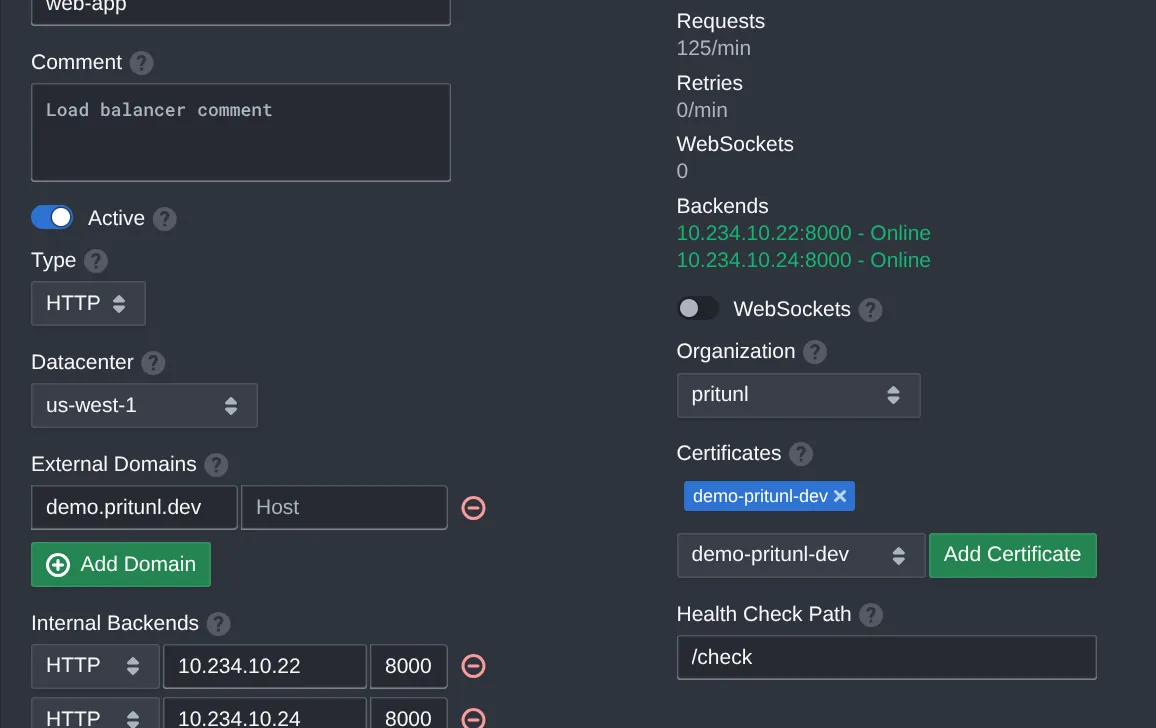Screen dimensions: 1156x728
Task: Click the Add Certificate button
Action: (x=1012, y=555)
